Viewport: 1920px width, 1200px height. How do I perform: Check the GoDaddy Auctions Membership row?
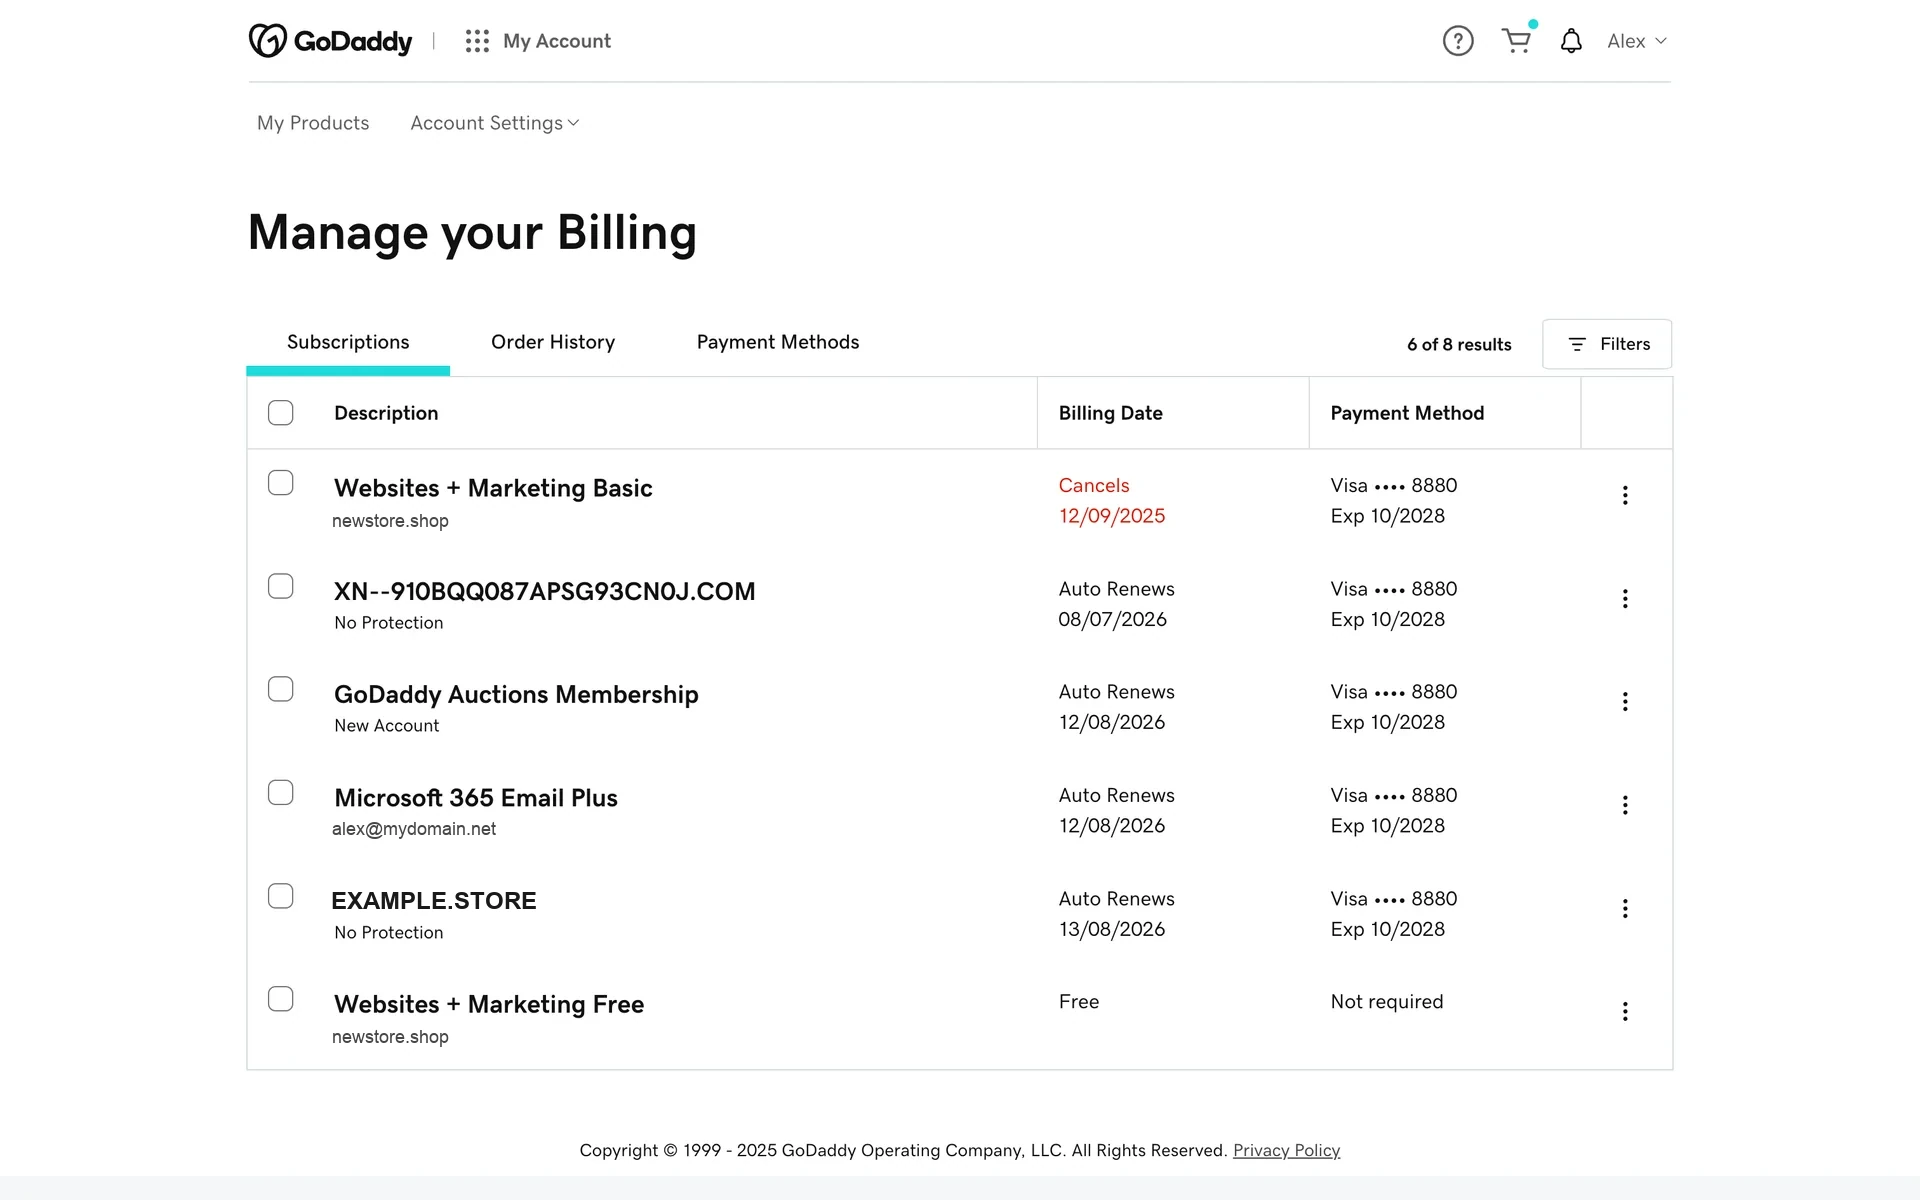pos(281,689)
